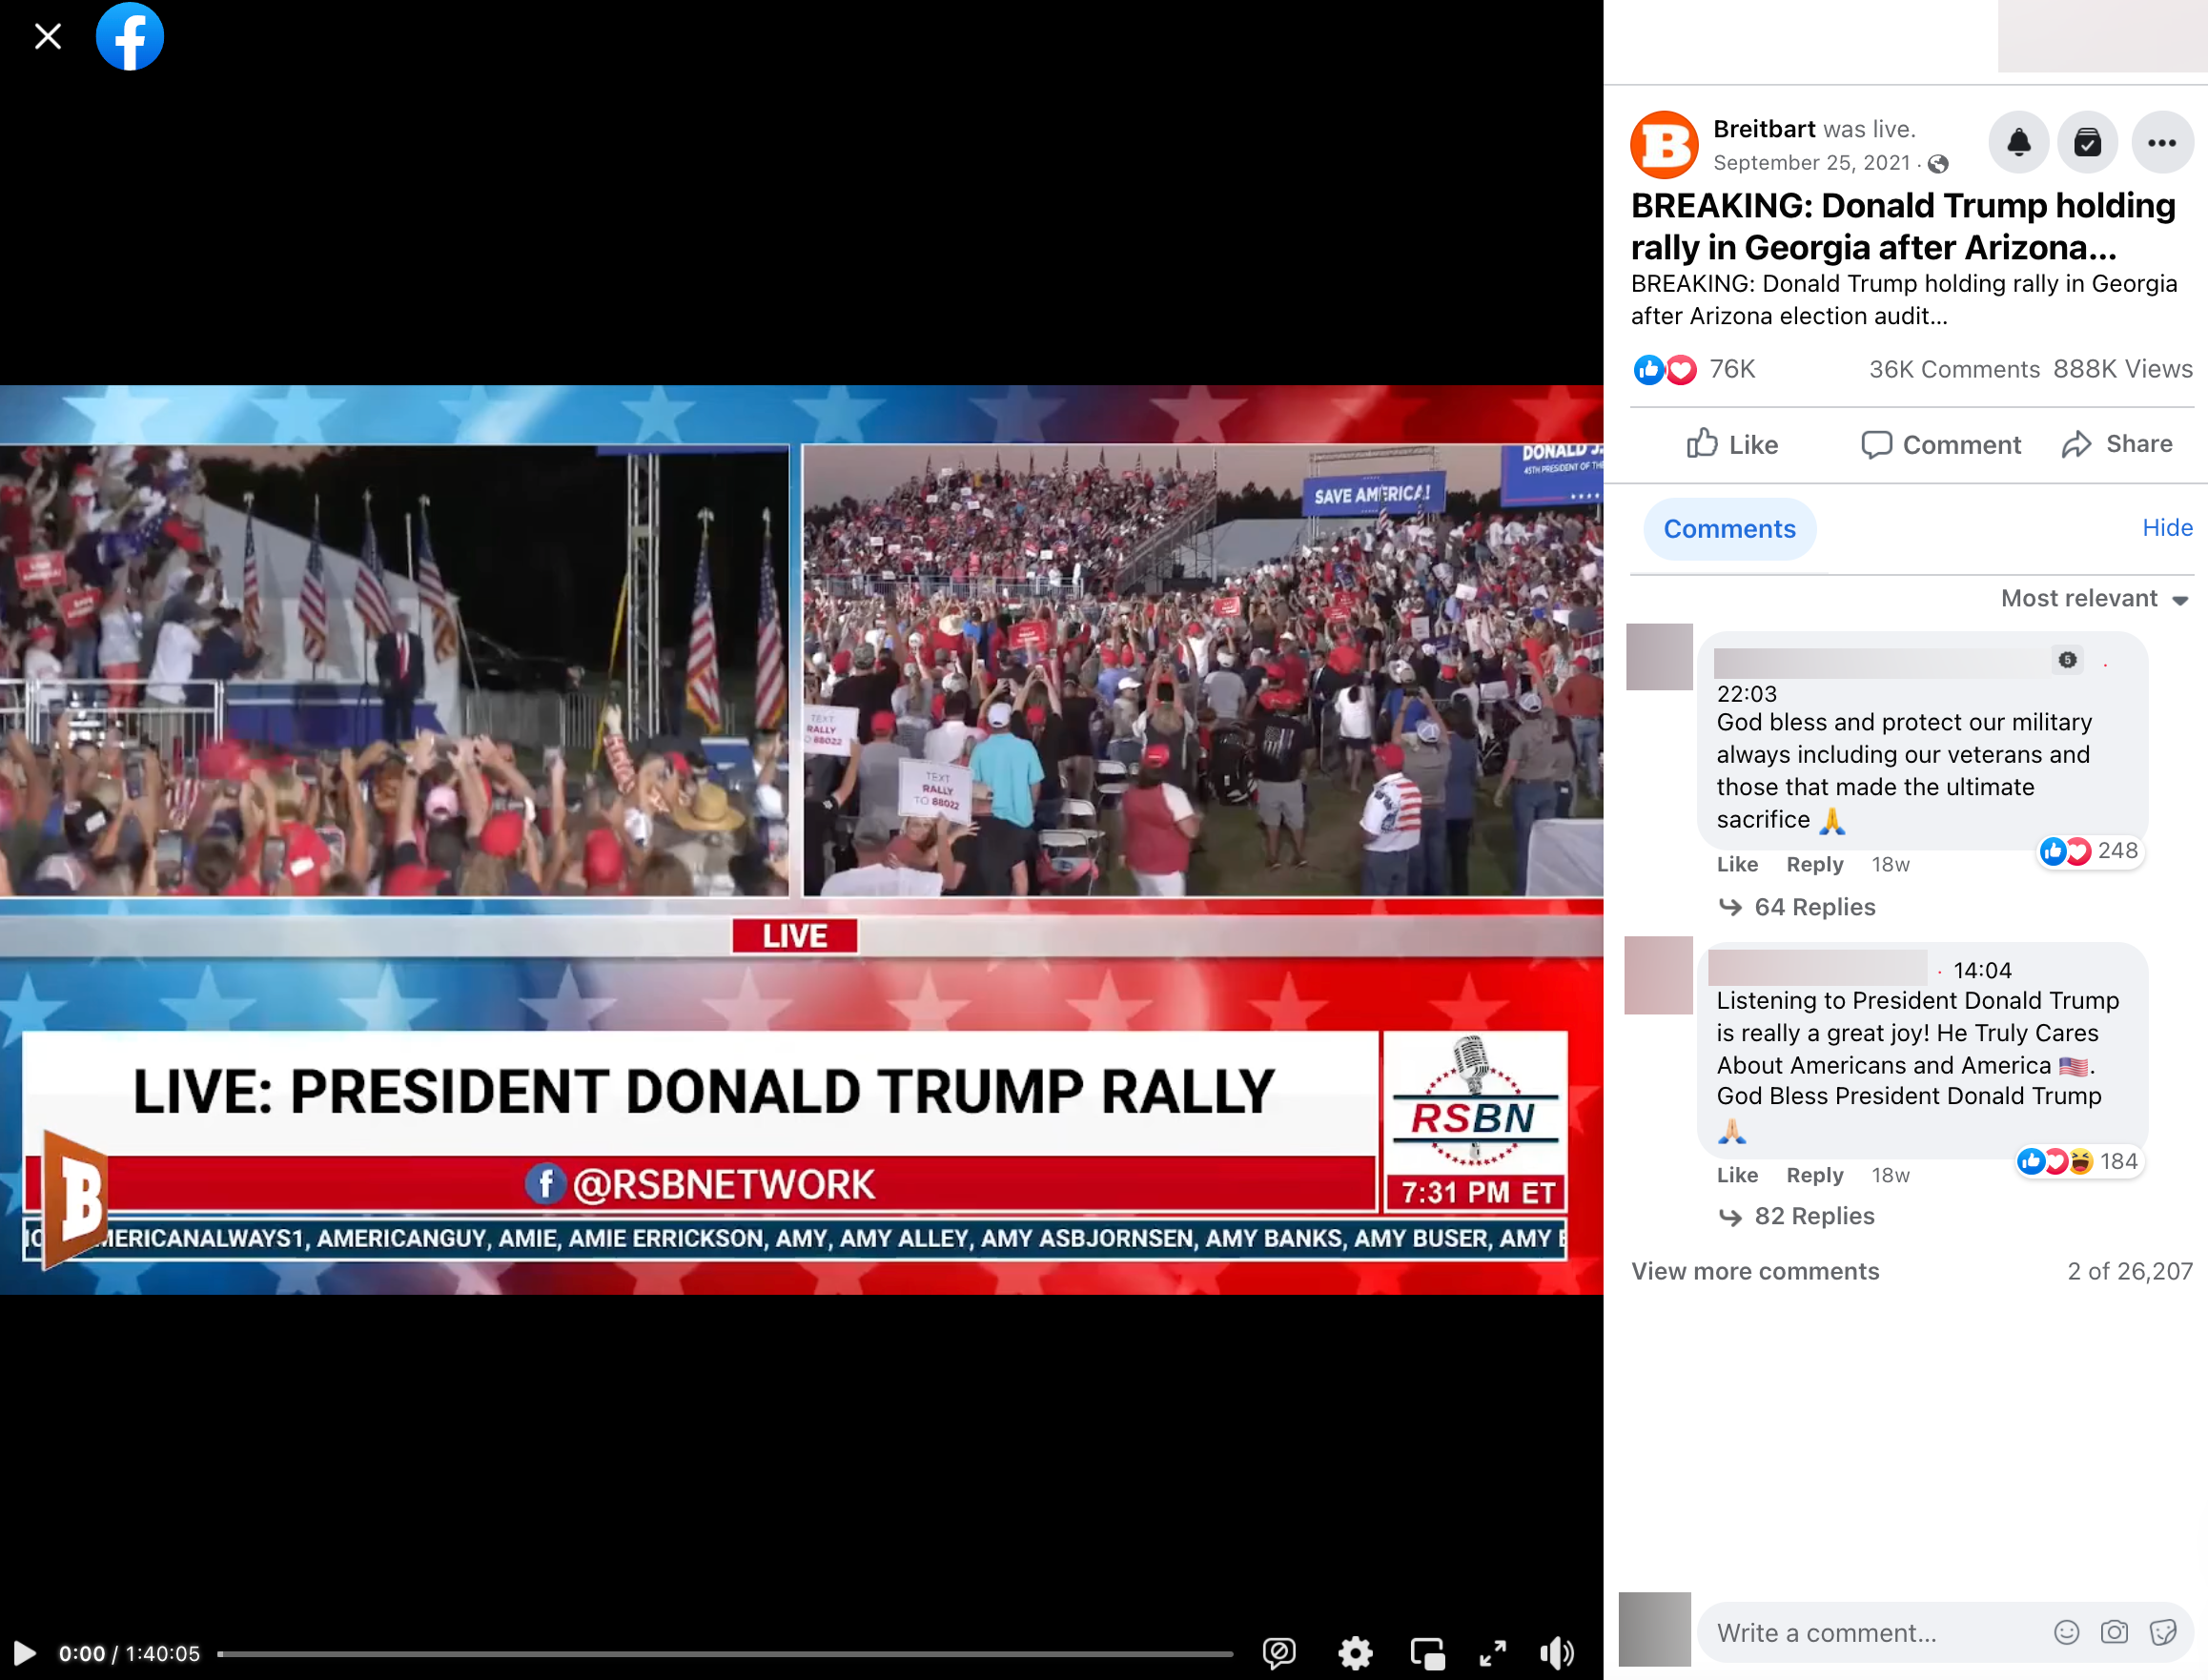Image resolution: width=2208 pixels, height=1680 pixels.
Task: Click Share button on post
Action: [2117, 444]
